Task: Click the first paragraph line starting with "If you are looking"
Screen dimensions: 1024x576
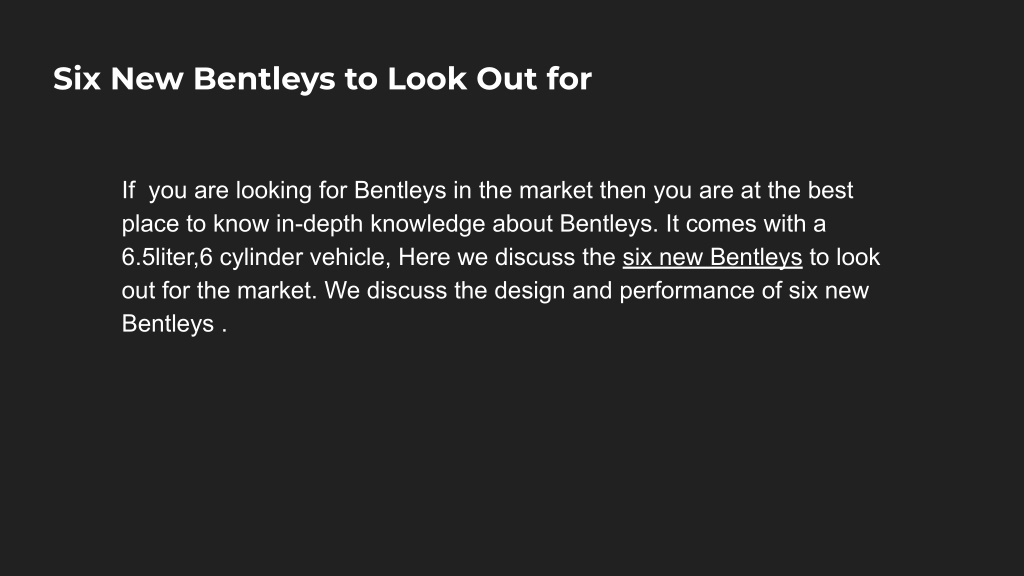Action: click(487, 191)
